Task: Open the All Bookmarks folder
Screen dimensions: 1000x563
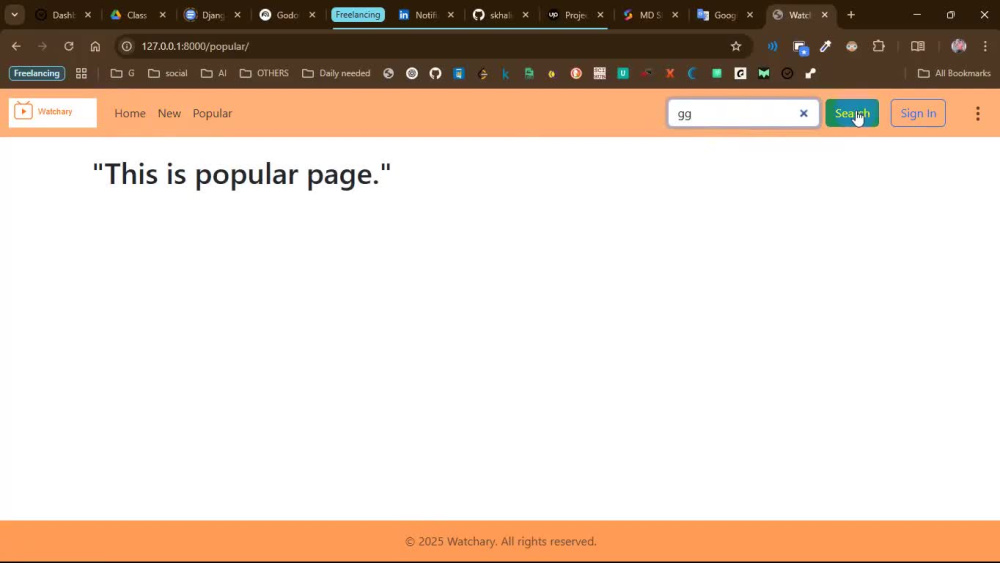Action: (x=954, y=73)
